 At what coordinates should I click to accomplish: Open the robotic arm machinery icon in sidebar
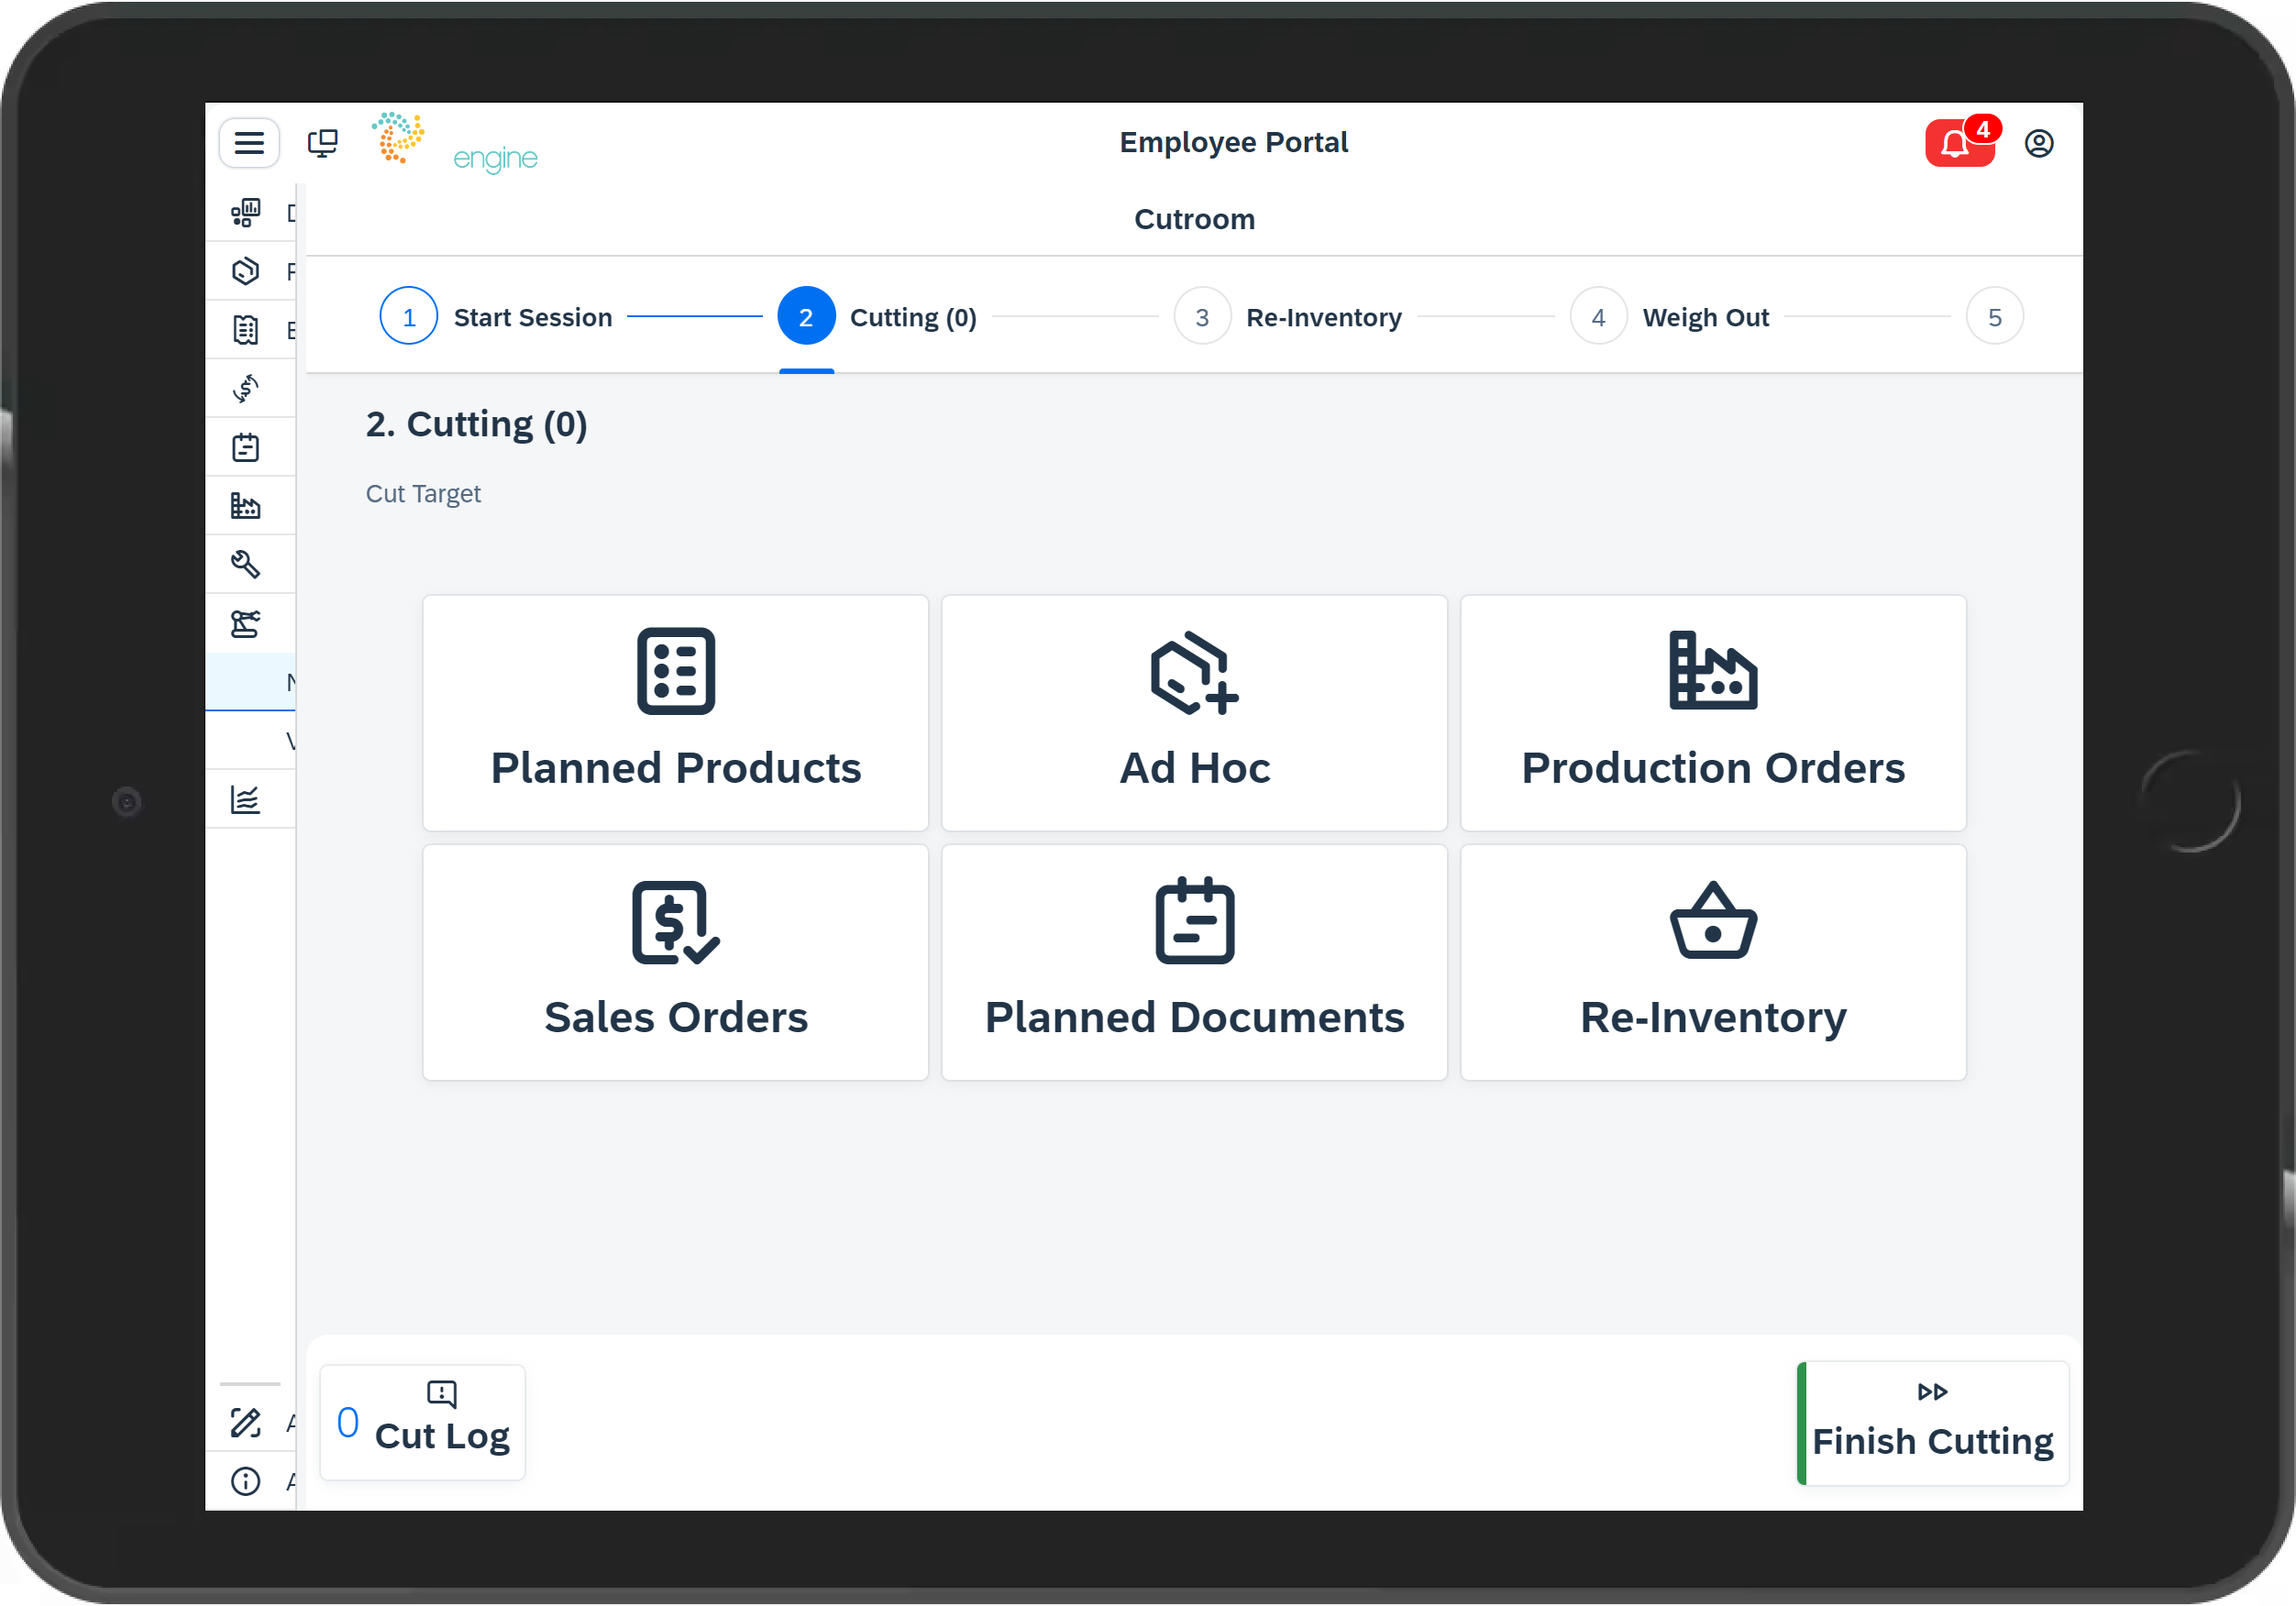tap(246, 623)
